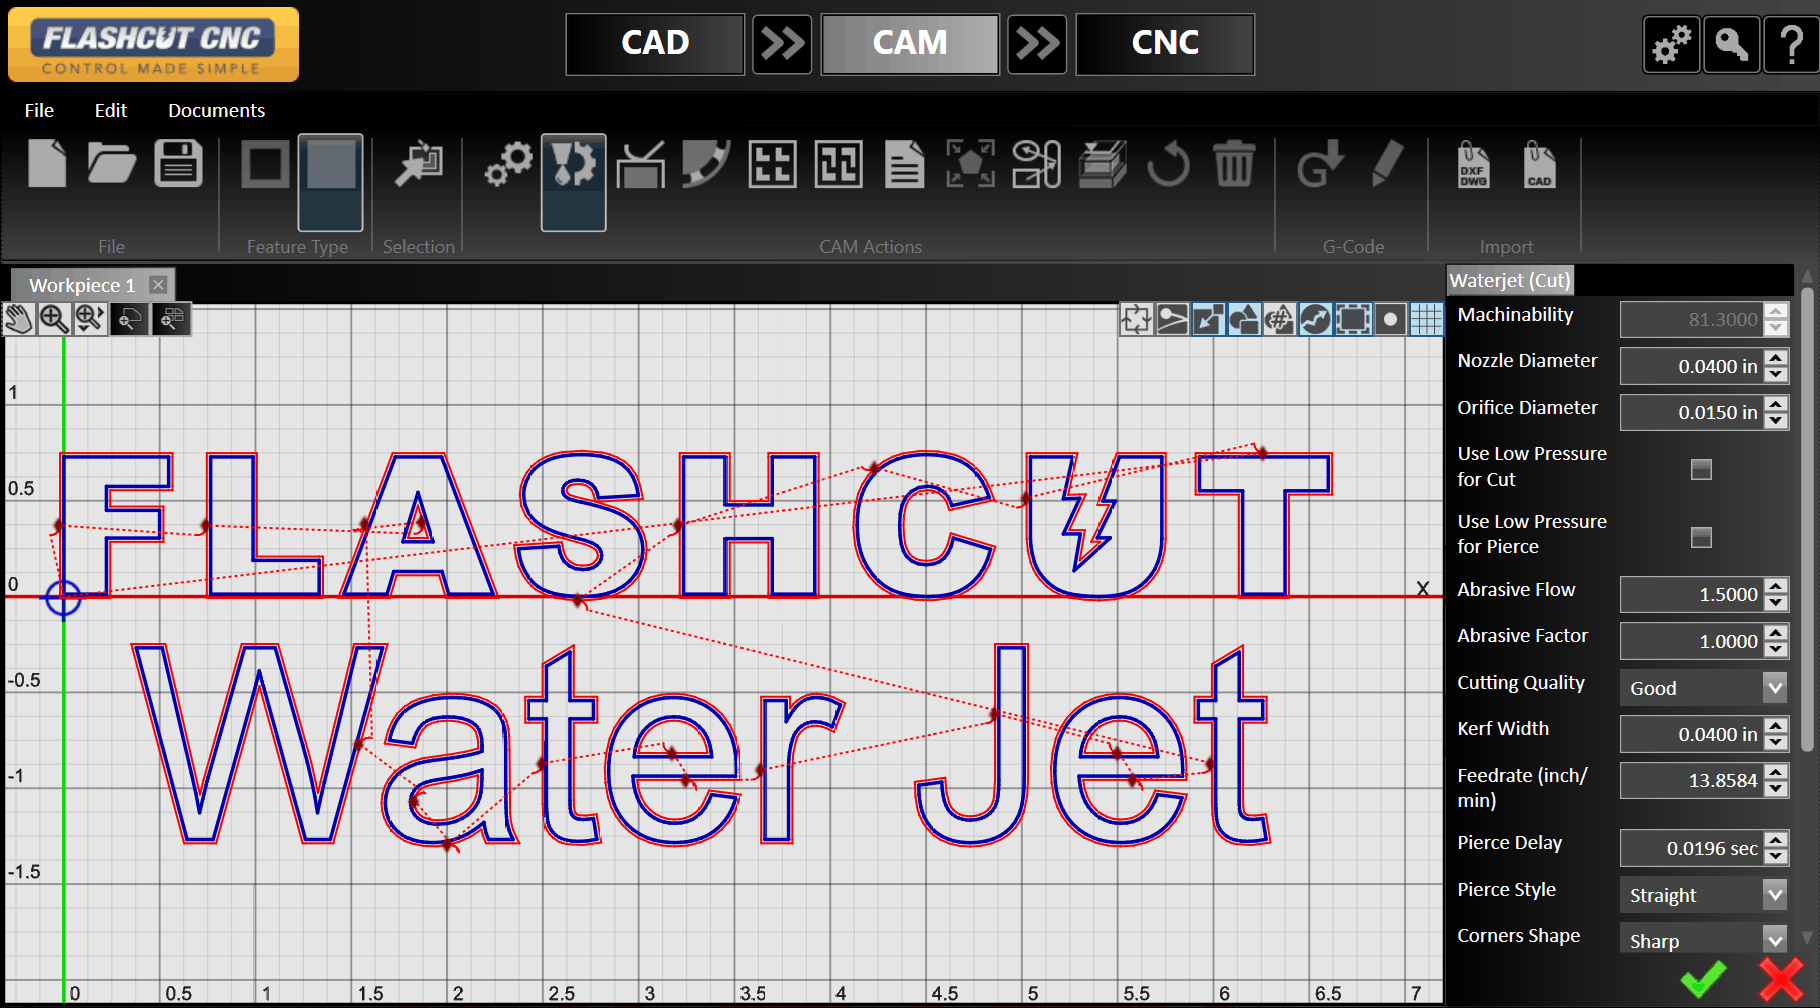Increase Kerf Width with up arrow
This screenshot has height=1008, width=1820.
1776,725
